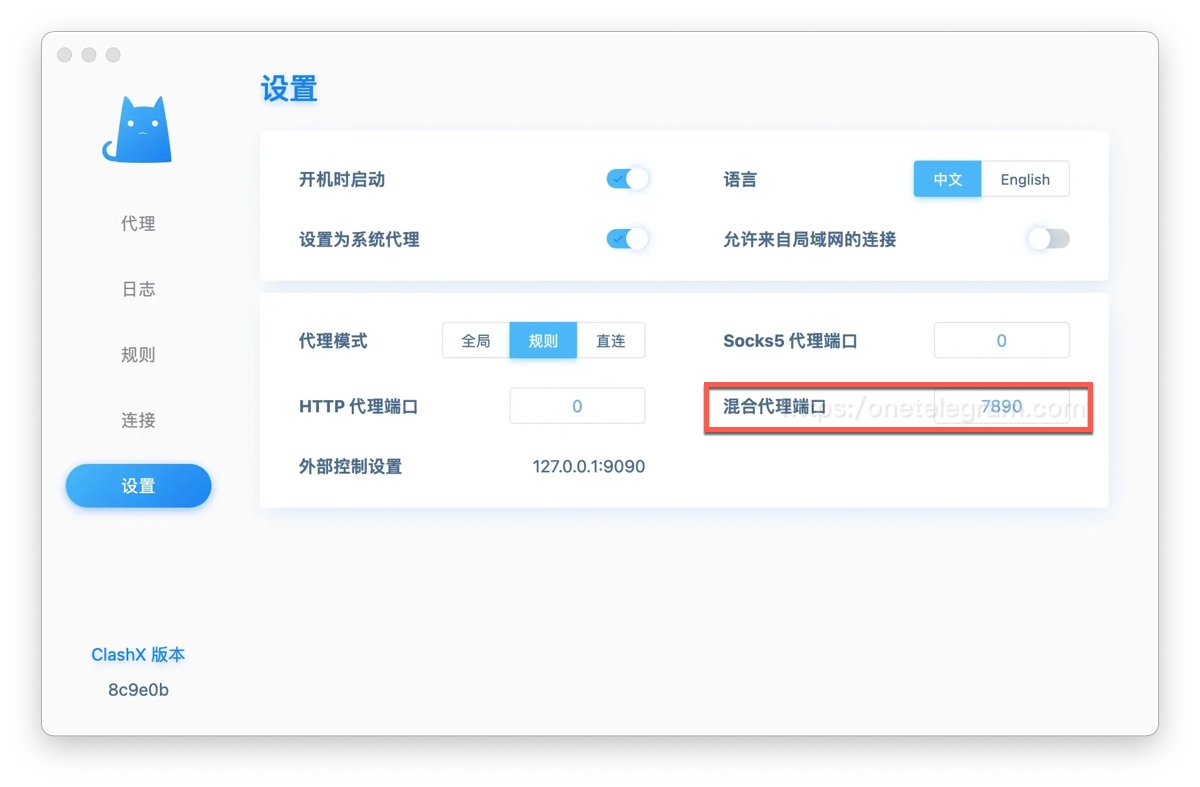Viewport: 1200px width, 787px height.
Task: Click the 外部控制设置 label
Action: click(x=350, y=466)
